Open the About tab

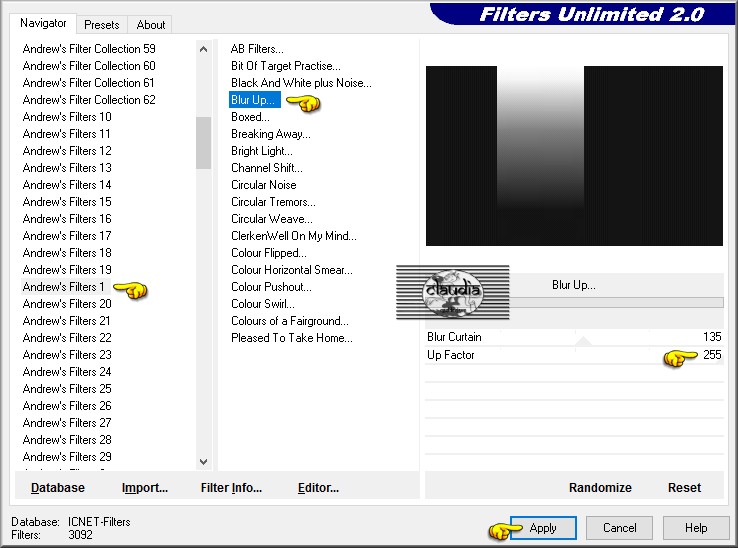click(x=151, y=24)
